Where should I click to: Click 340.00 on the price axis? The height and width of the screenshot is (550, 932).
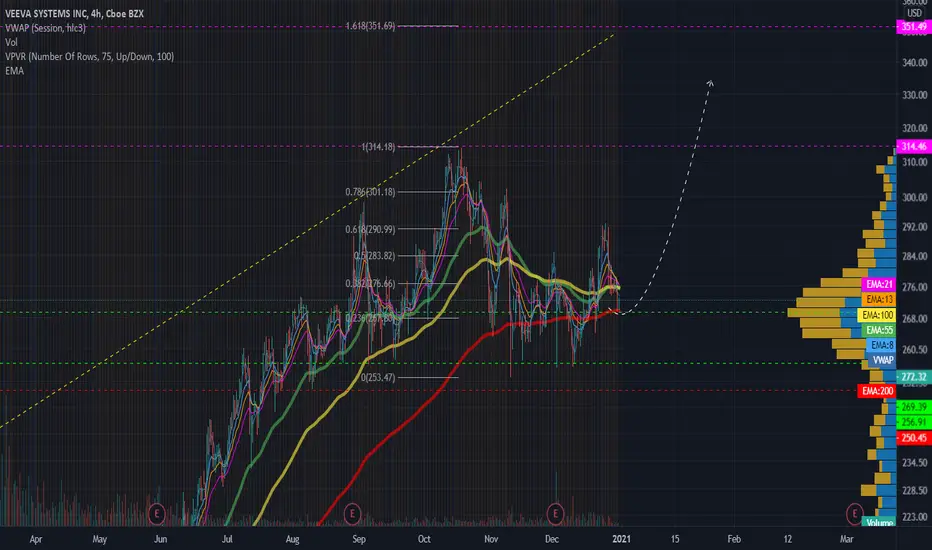click(914, 62)
